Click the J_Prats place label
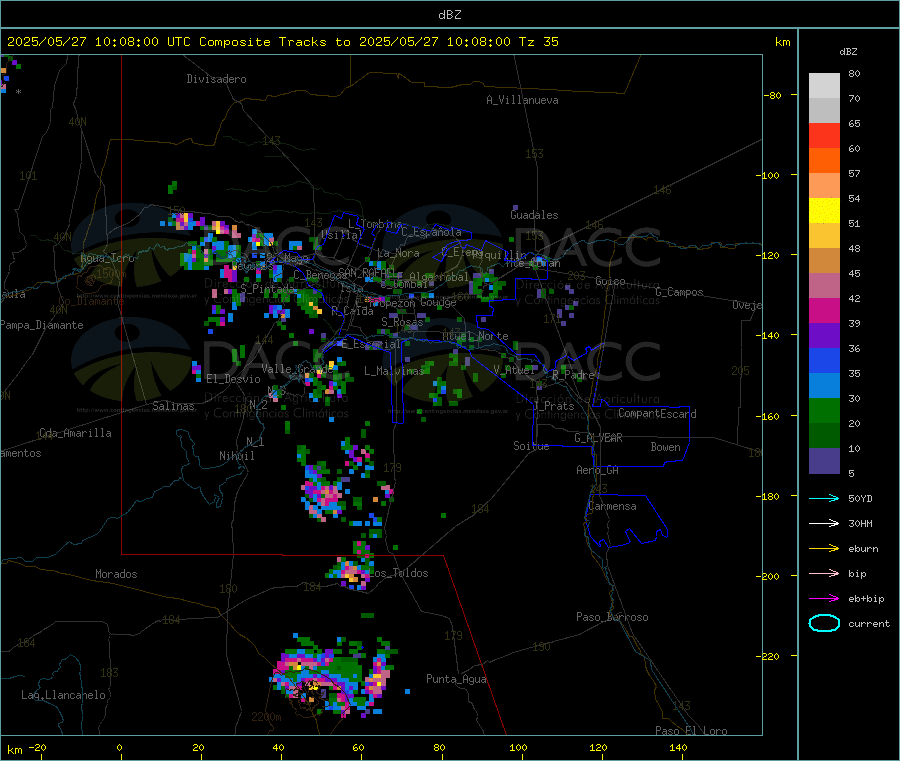Image resolution: width=900 pixels, height=761 pixels. click(553, 406)
